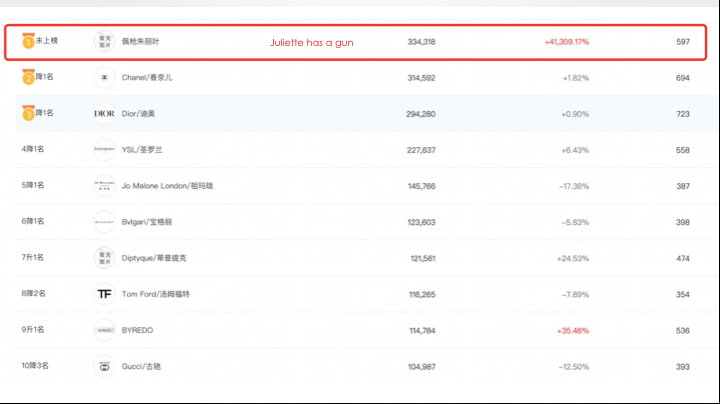
Task: Click the -17.38% growth figure
Action: coord(574,186)
